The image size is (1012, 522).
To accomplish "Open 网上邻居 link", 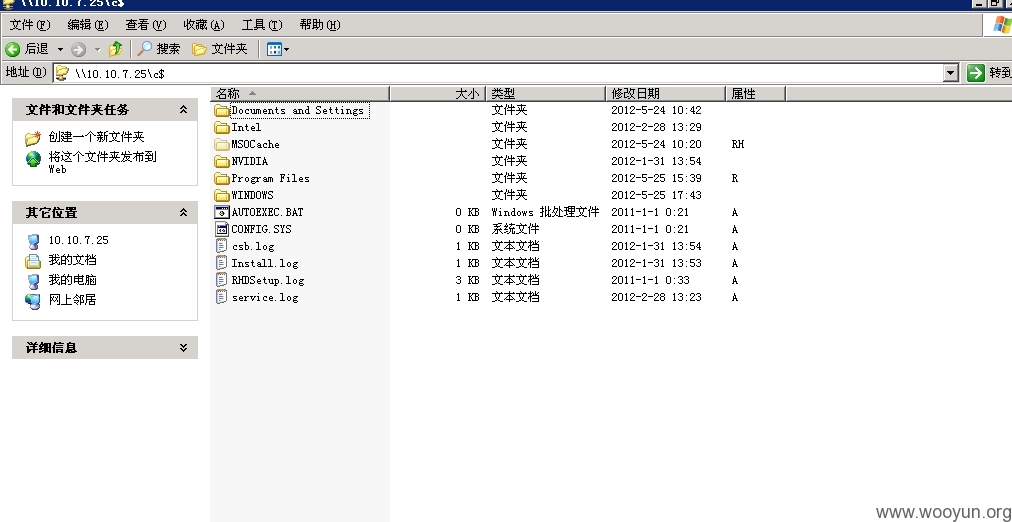I will (72, 300).
